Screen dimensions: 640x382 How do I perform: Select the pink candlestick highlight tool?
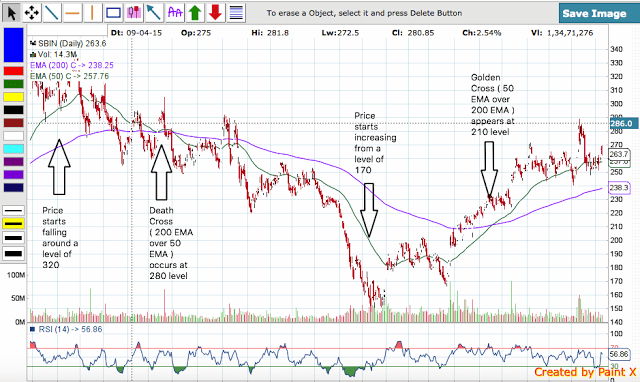[133, 13]
